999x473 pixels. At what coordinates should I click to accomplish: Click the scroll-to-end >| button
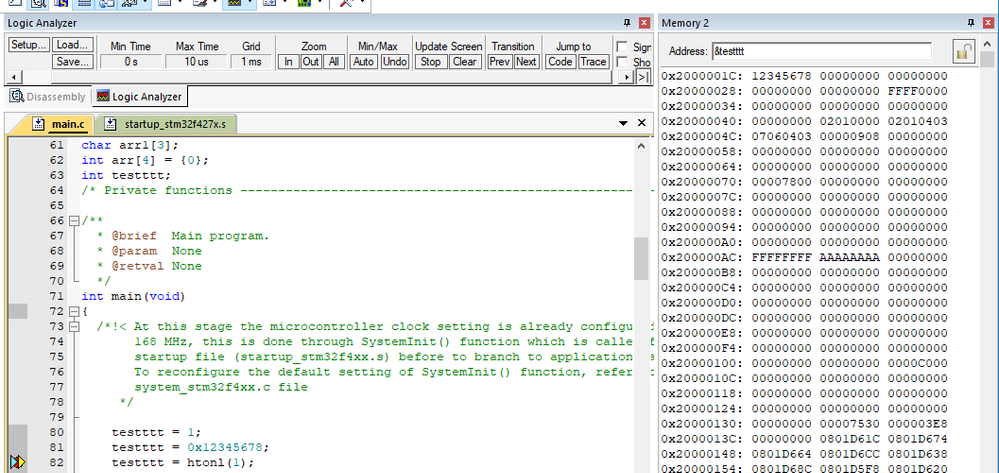pyautogui.click(x=643, y=77)
